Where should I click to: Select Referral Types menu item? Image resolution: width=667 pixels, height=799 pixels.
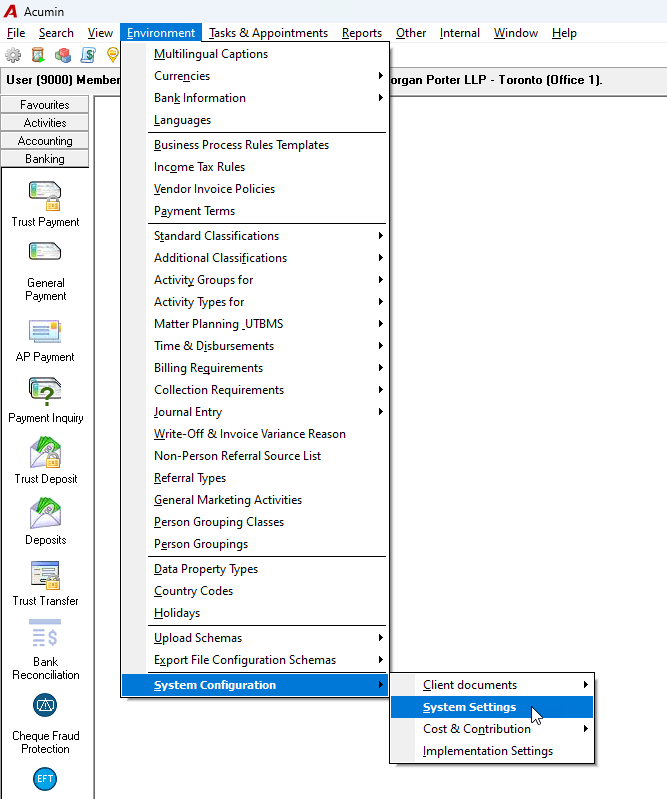point(255,478)
